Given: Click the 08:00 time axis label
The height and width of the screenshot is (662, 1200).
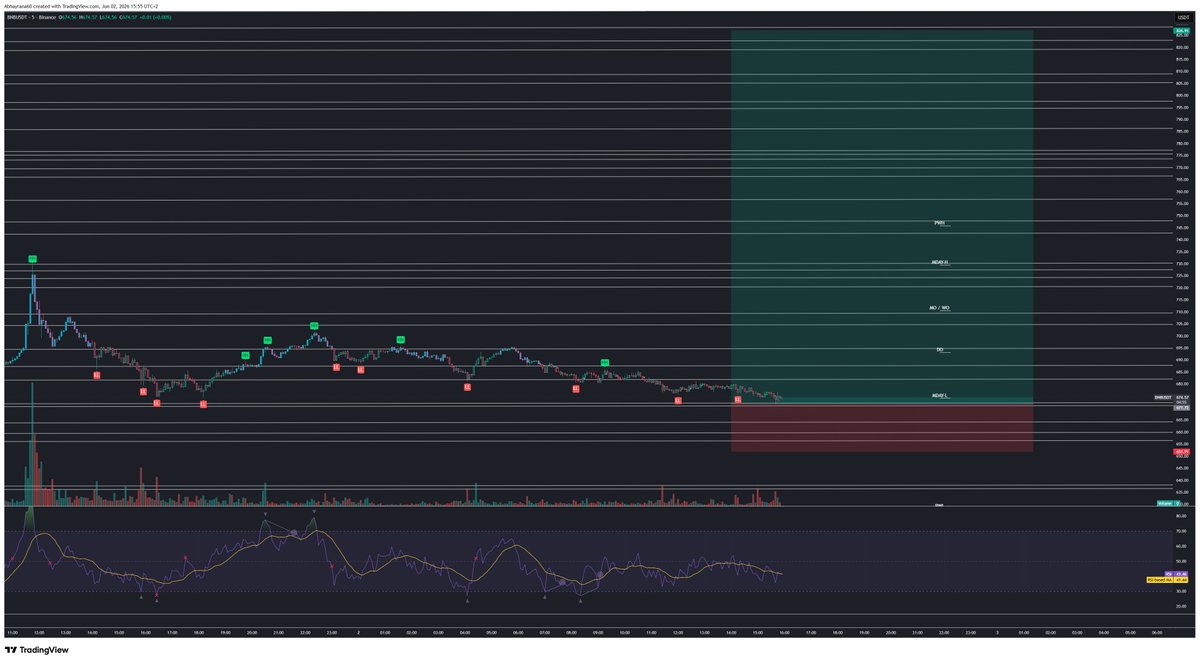Looking at the screenshot, I should pos(571,632).
